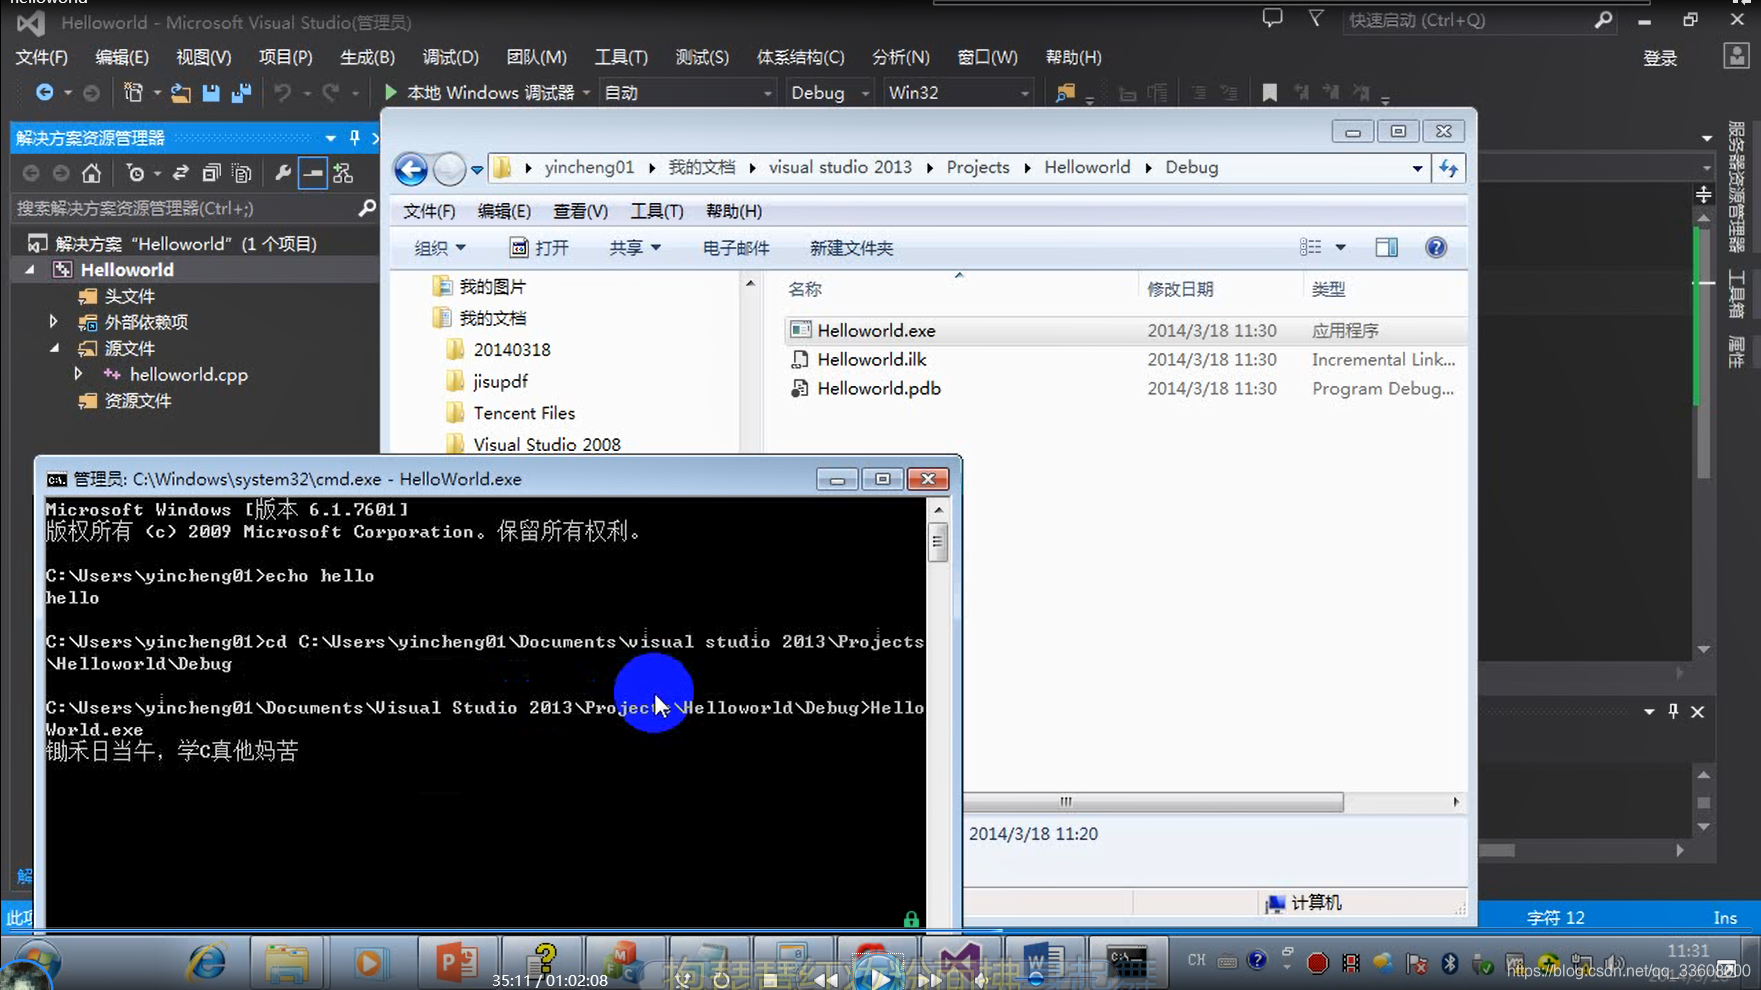Click the Home icon in Solution Explorer
1761x990 pixels.
91,173
